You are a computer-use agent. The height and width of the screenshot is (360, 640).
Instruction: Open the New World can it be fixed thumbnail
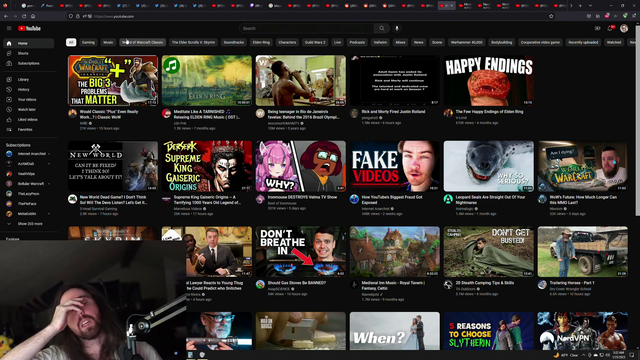pos(113,166)
